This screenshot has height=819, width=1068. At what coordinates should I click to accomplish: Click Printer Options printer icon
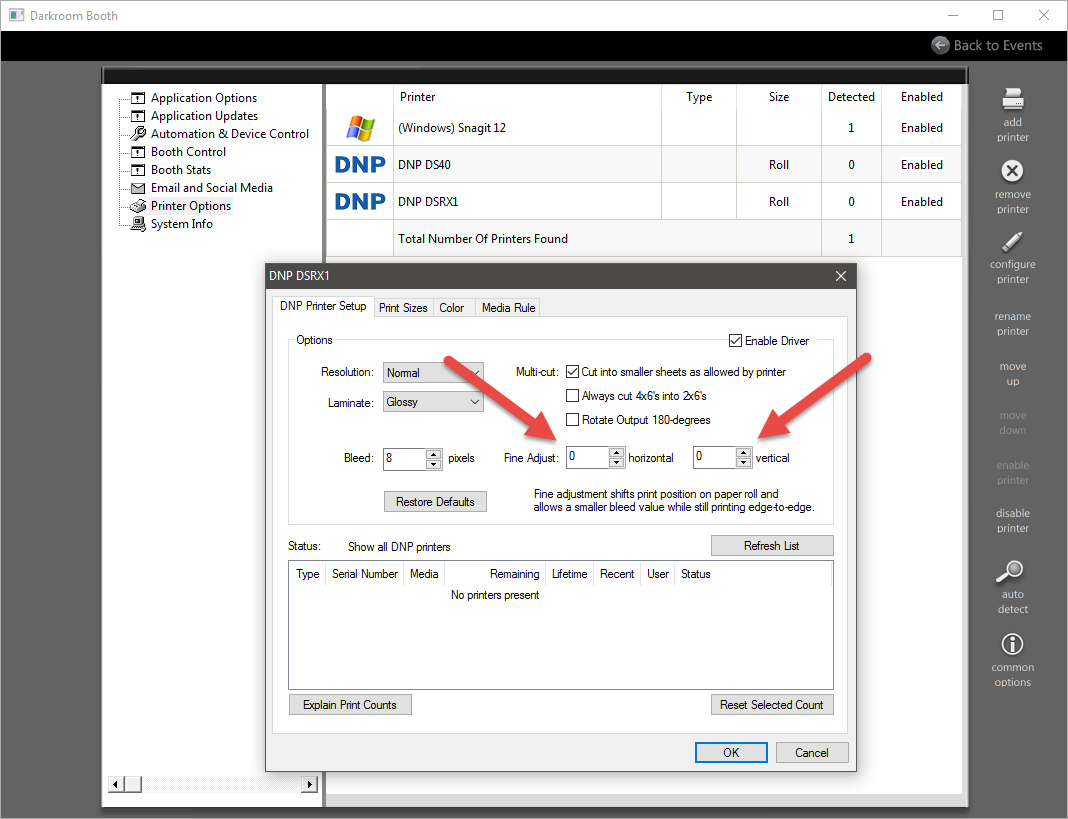(x=138, y=206)
